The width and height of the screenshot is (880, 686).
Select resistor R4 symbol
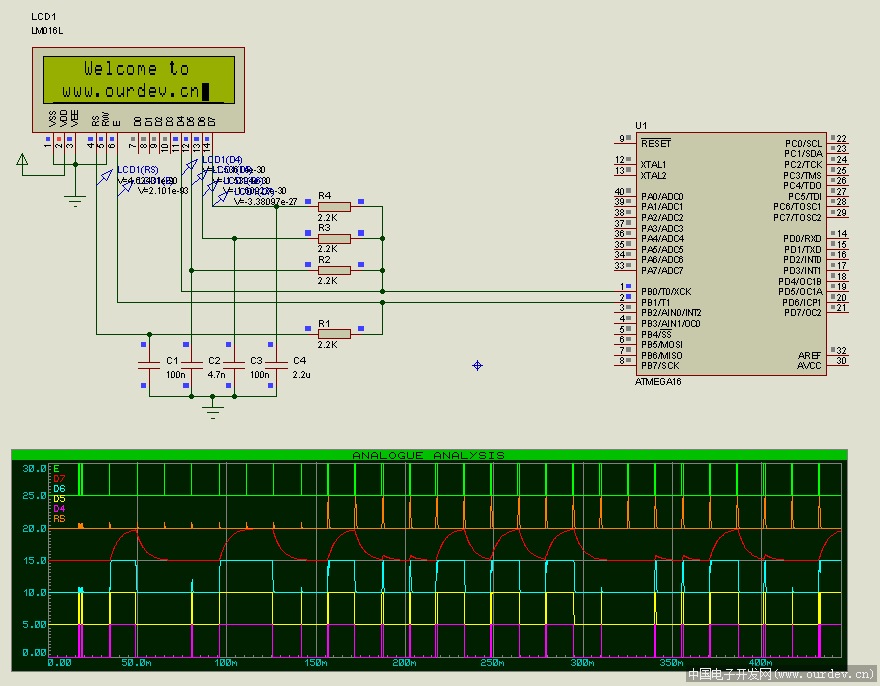click(x=334, y=207)
